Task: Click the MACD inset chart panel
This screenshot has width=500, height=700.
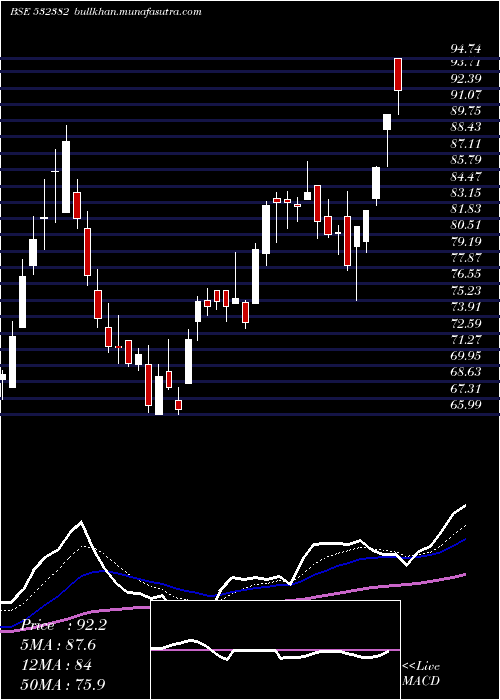Action: point(275,650)
